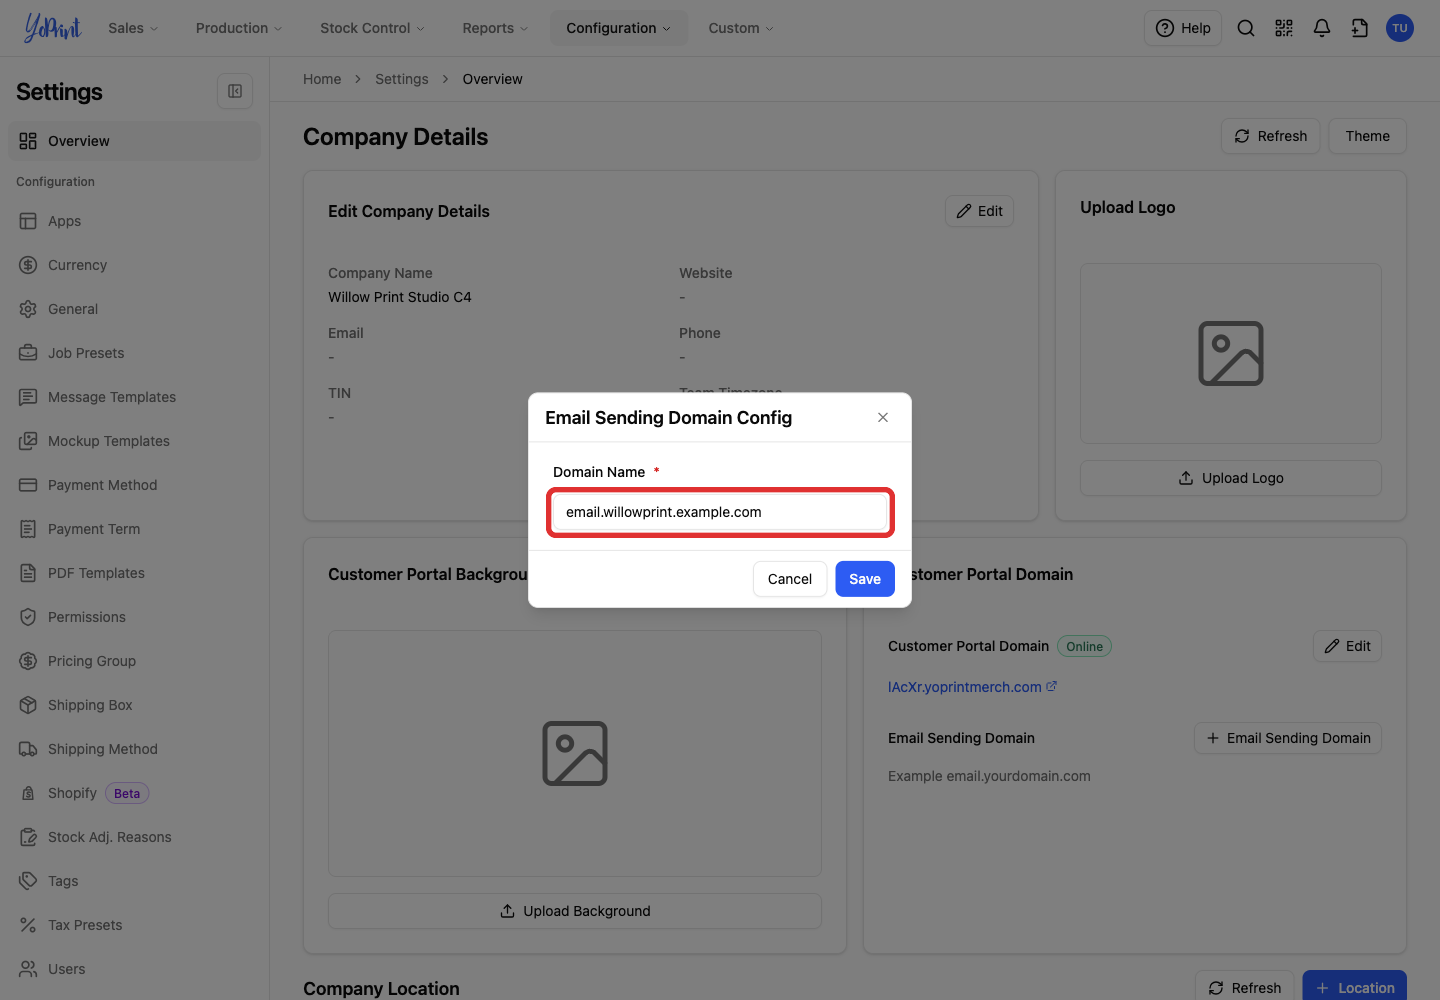Add an Email Sending Domain
The height and width of the screenshot is (1000, 1440).
pyautogui.click(x=1288, y=738)
